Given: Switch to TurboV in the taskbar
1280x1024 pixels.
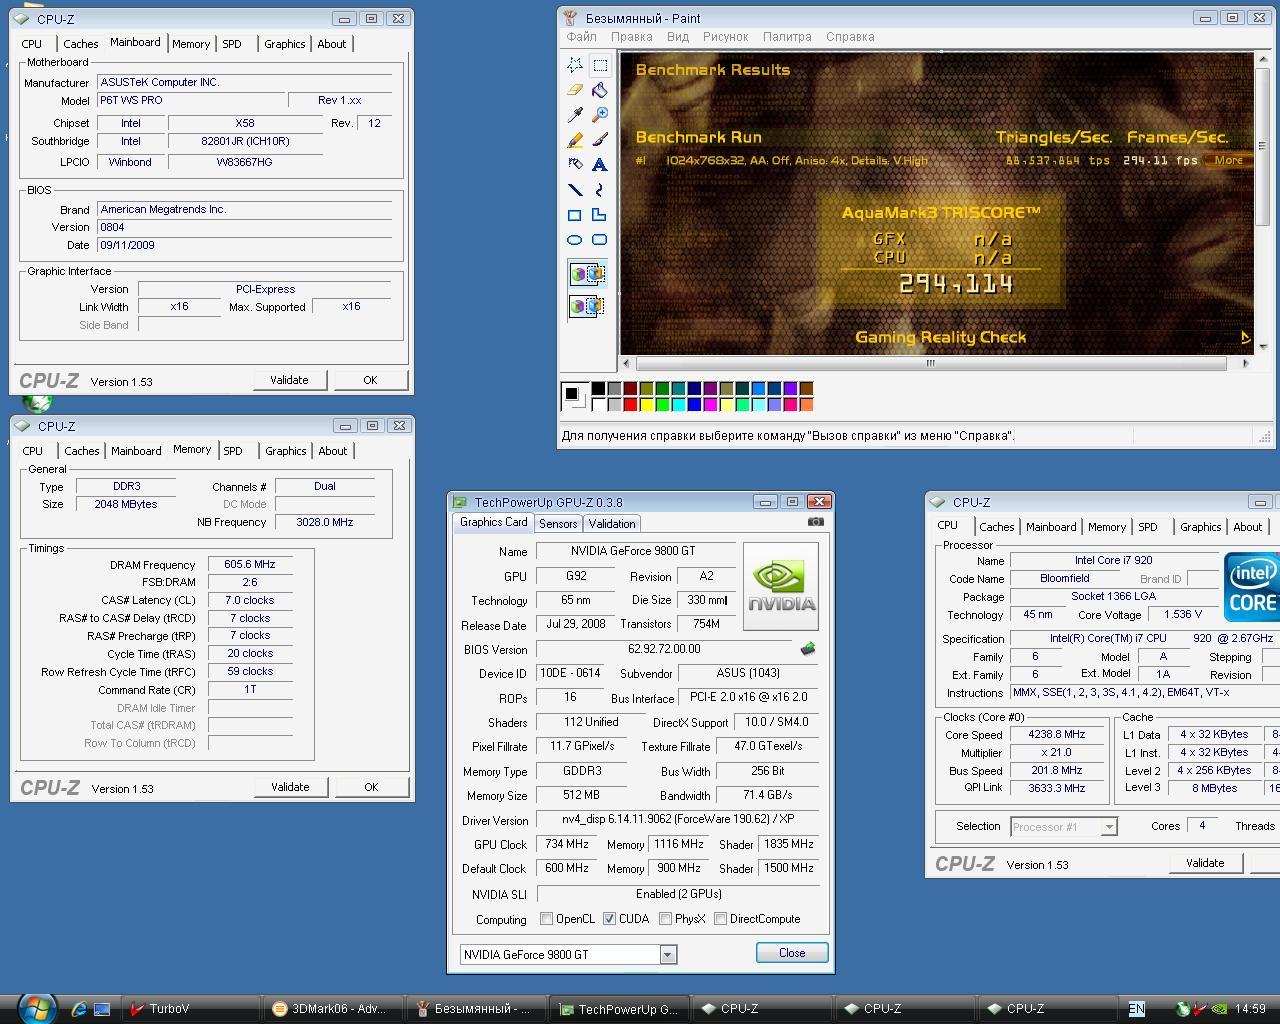Looking at the screenshot, I should tap(190, 1009).
